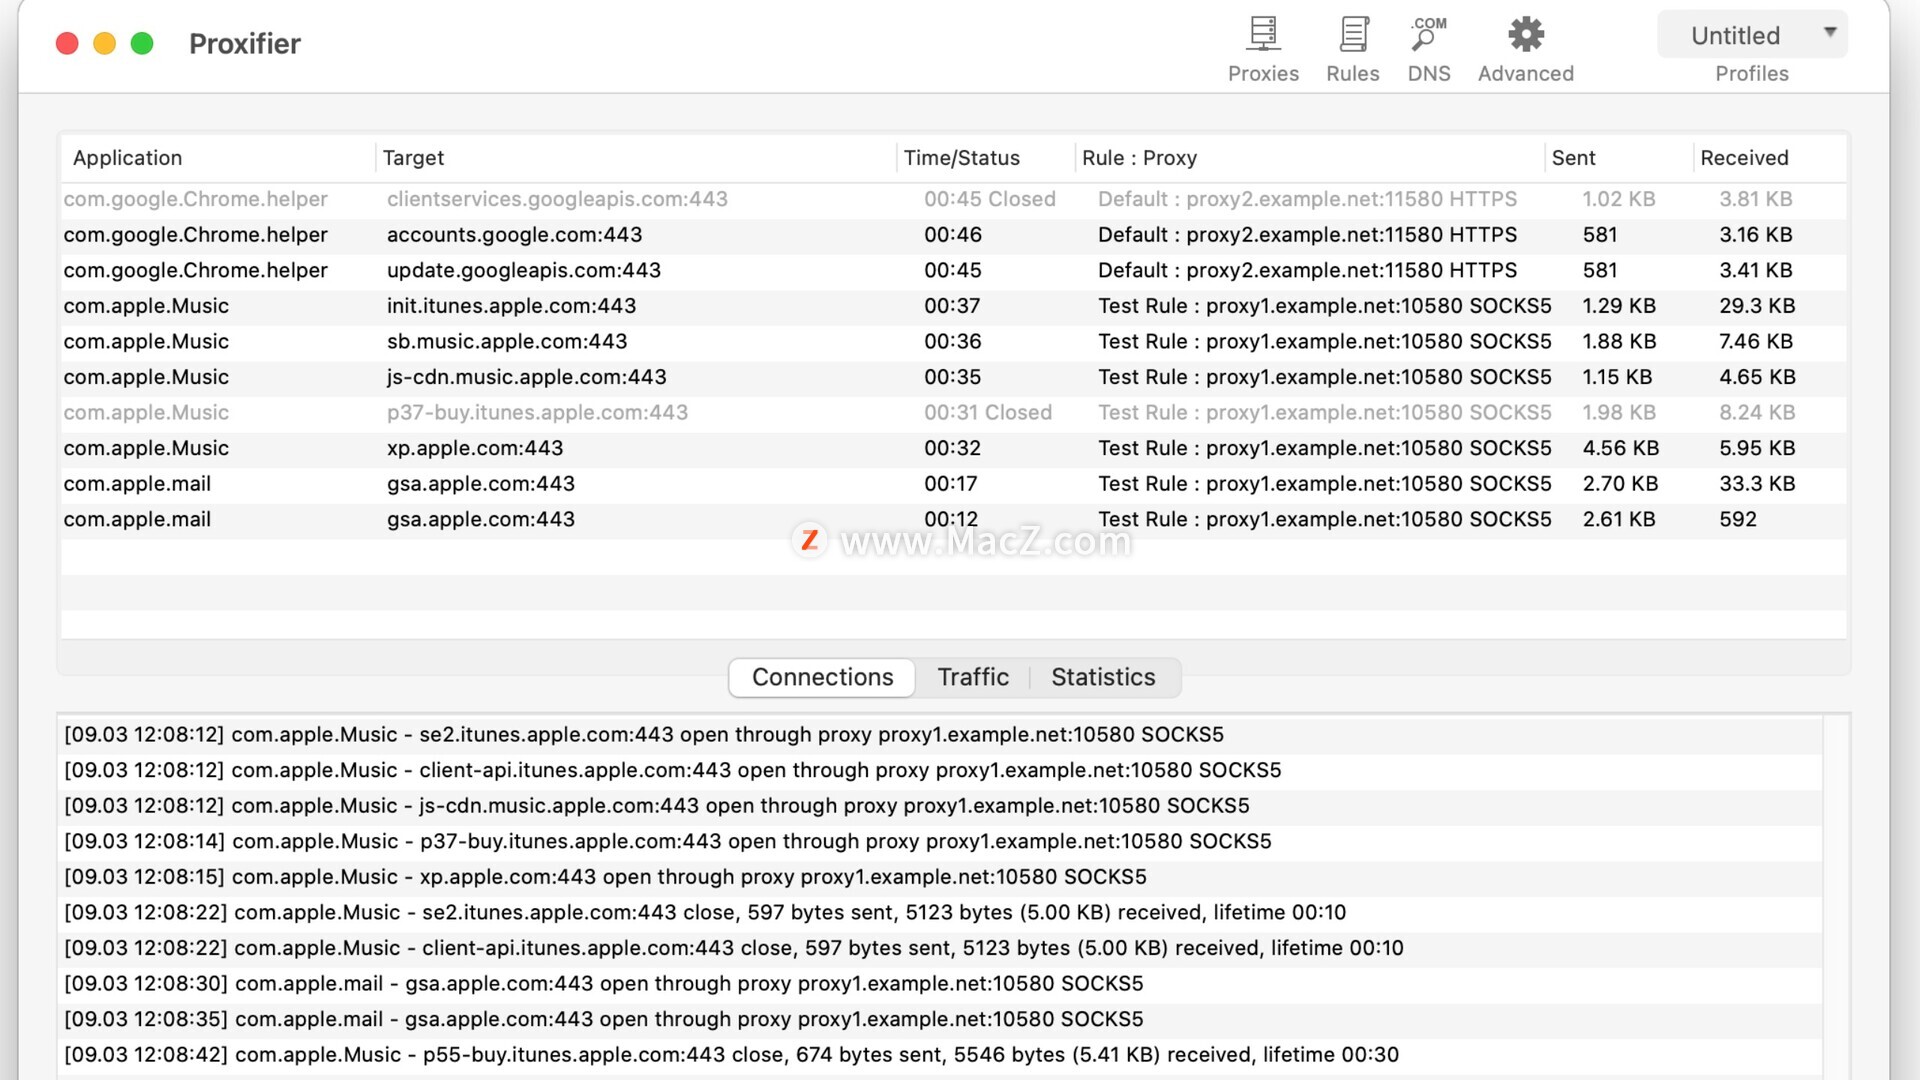Click the 12:08:35 gsa.apple.com log entry
This screenshot has height=1080, width=1920.
point(941,1020)
